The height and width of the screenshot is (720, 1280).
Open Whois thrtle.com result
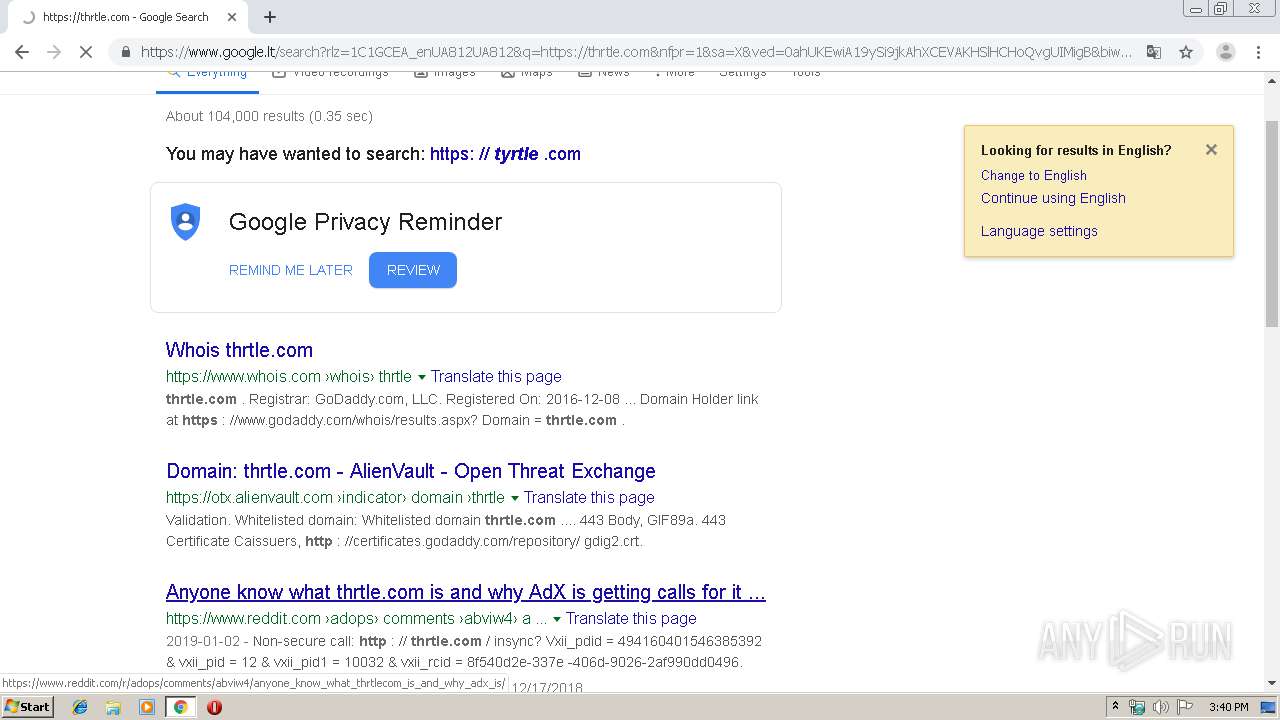239,350
